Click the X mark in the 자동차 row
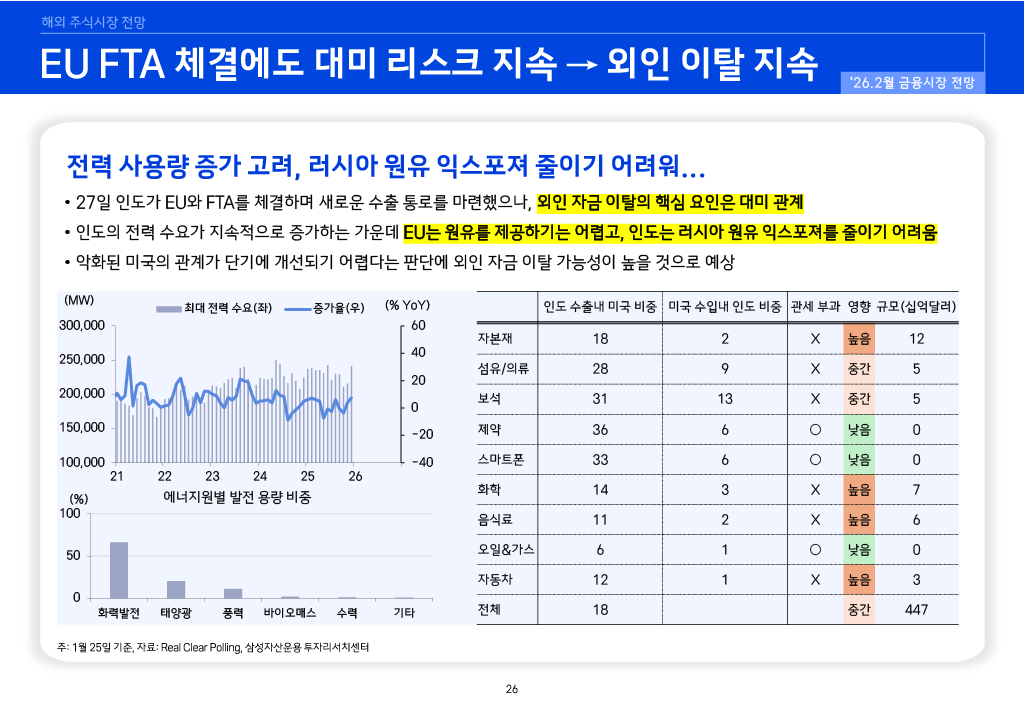 [815, 580]
